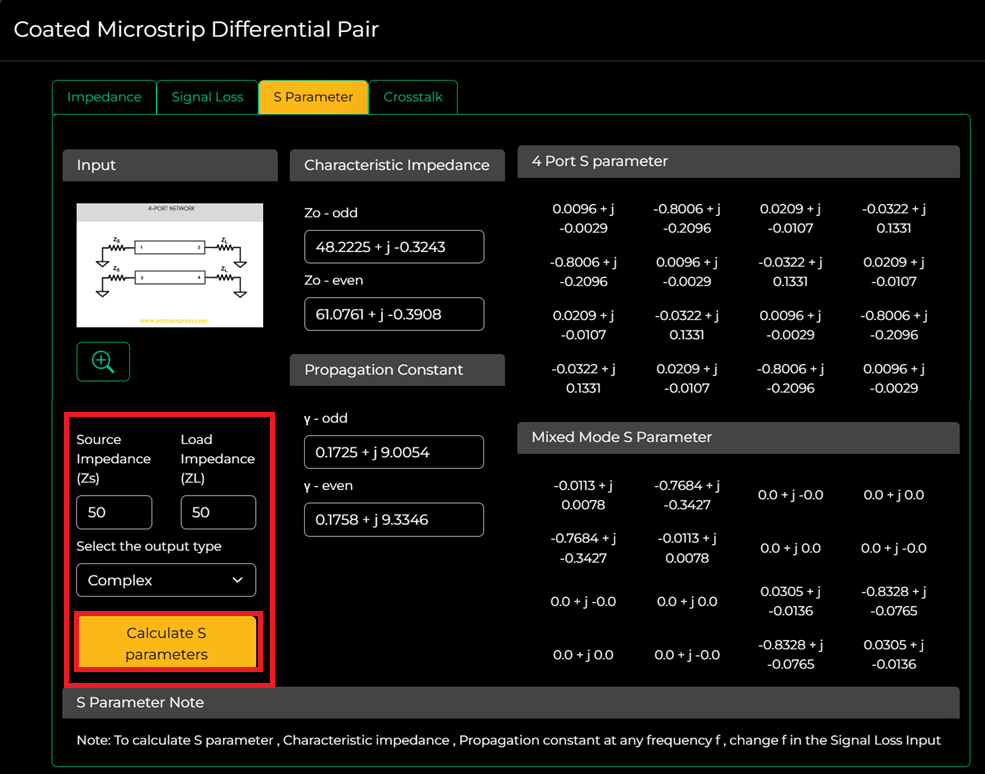985x774 pixels.
Task: Click the Mixed Mode S Parameter header
Action: pyautogui.click(x=739, y=437)
